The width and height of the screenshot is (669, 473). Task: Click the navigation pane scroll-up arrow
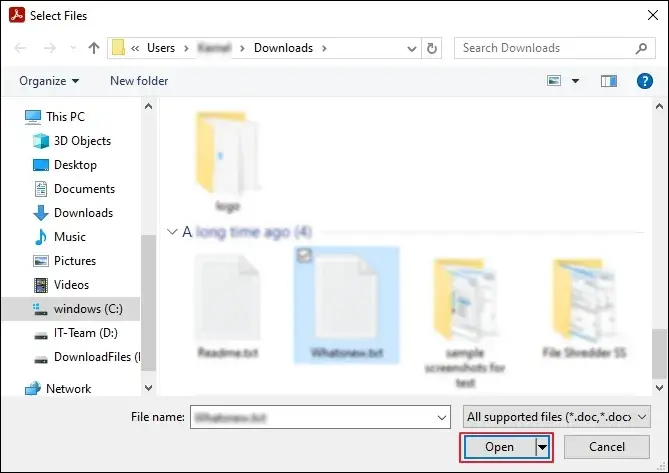(x=148, y=106)
